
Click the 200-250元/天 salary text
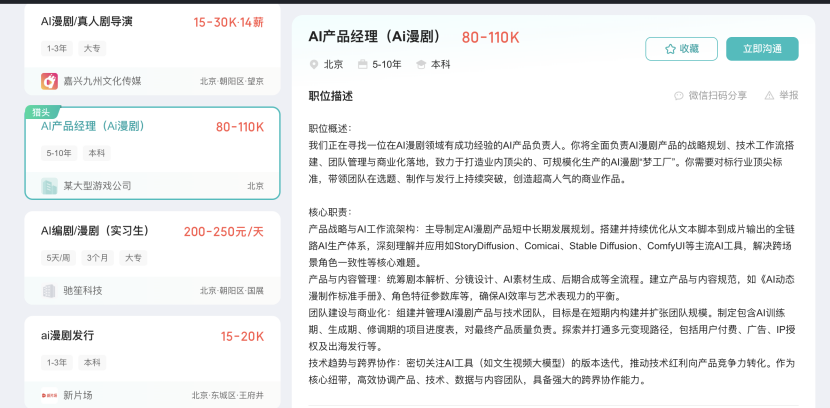223,231
